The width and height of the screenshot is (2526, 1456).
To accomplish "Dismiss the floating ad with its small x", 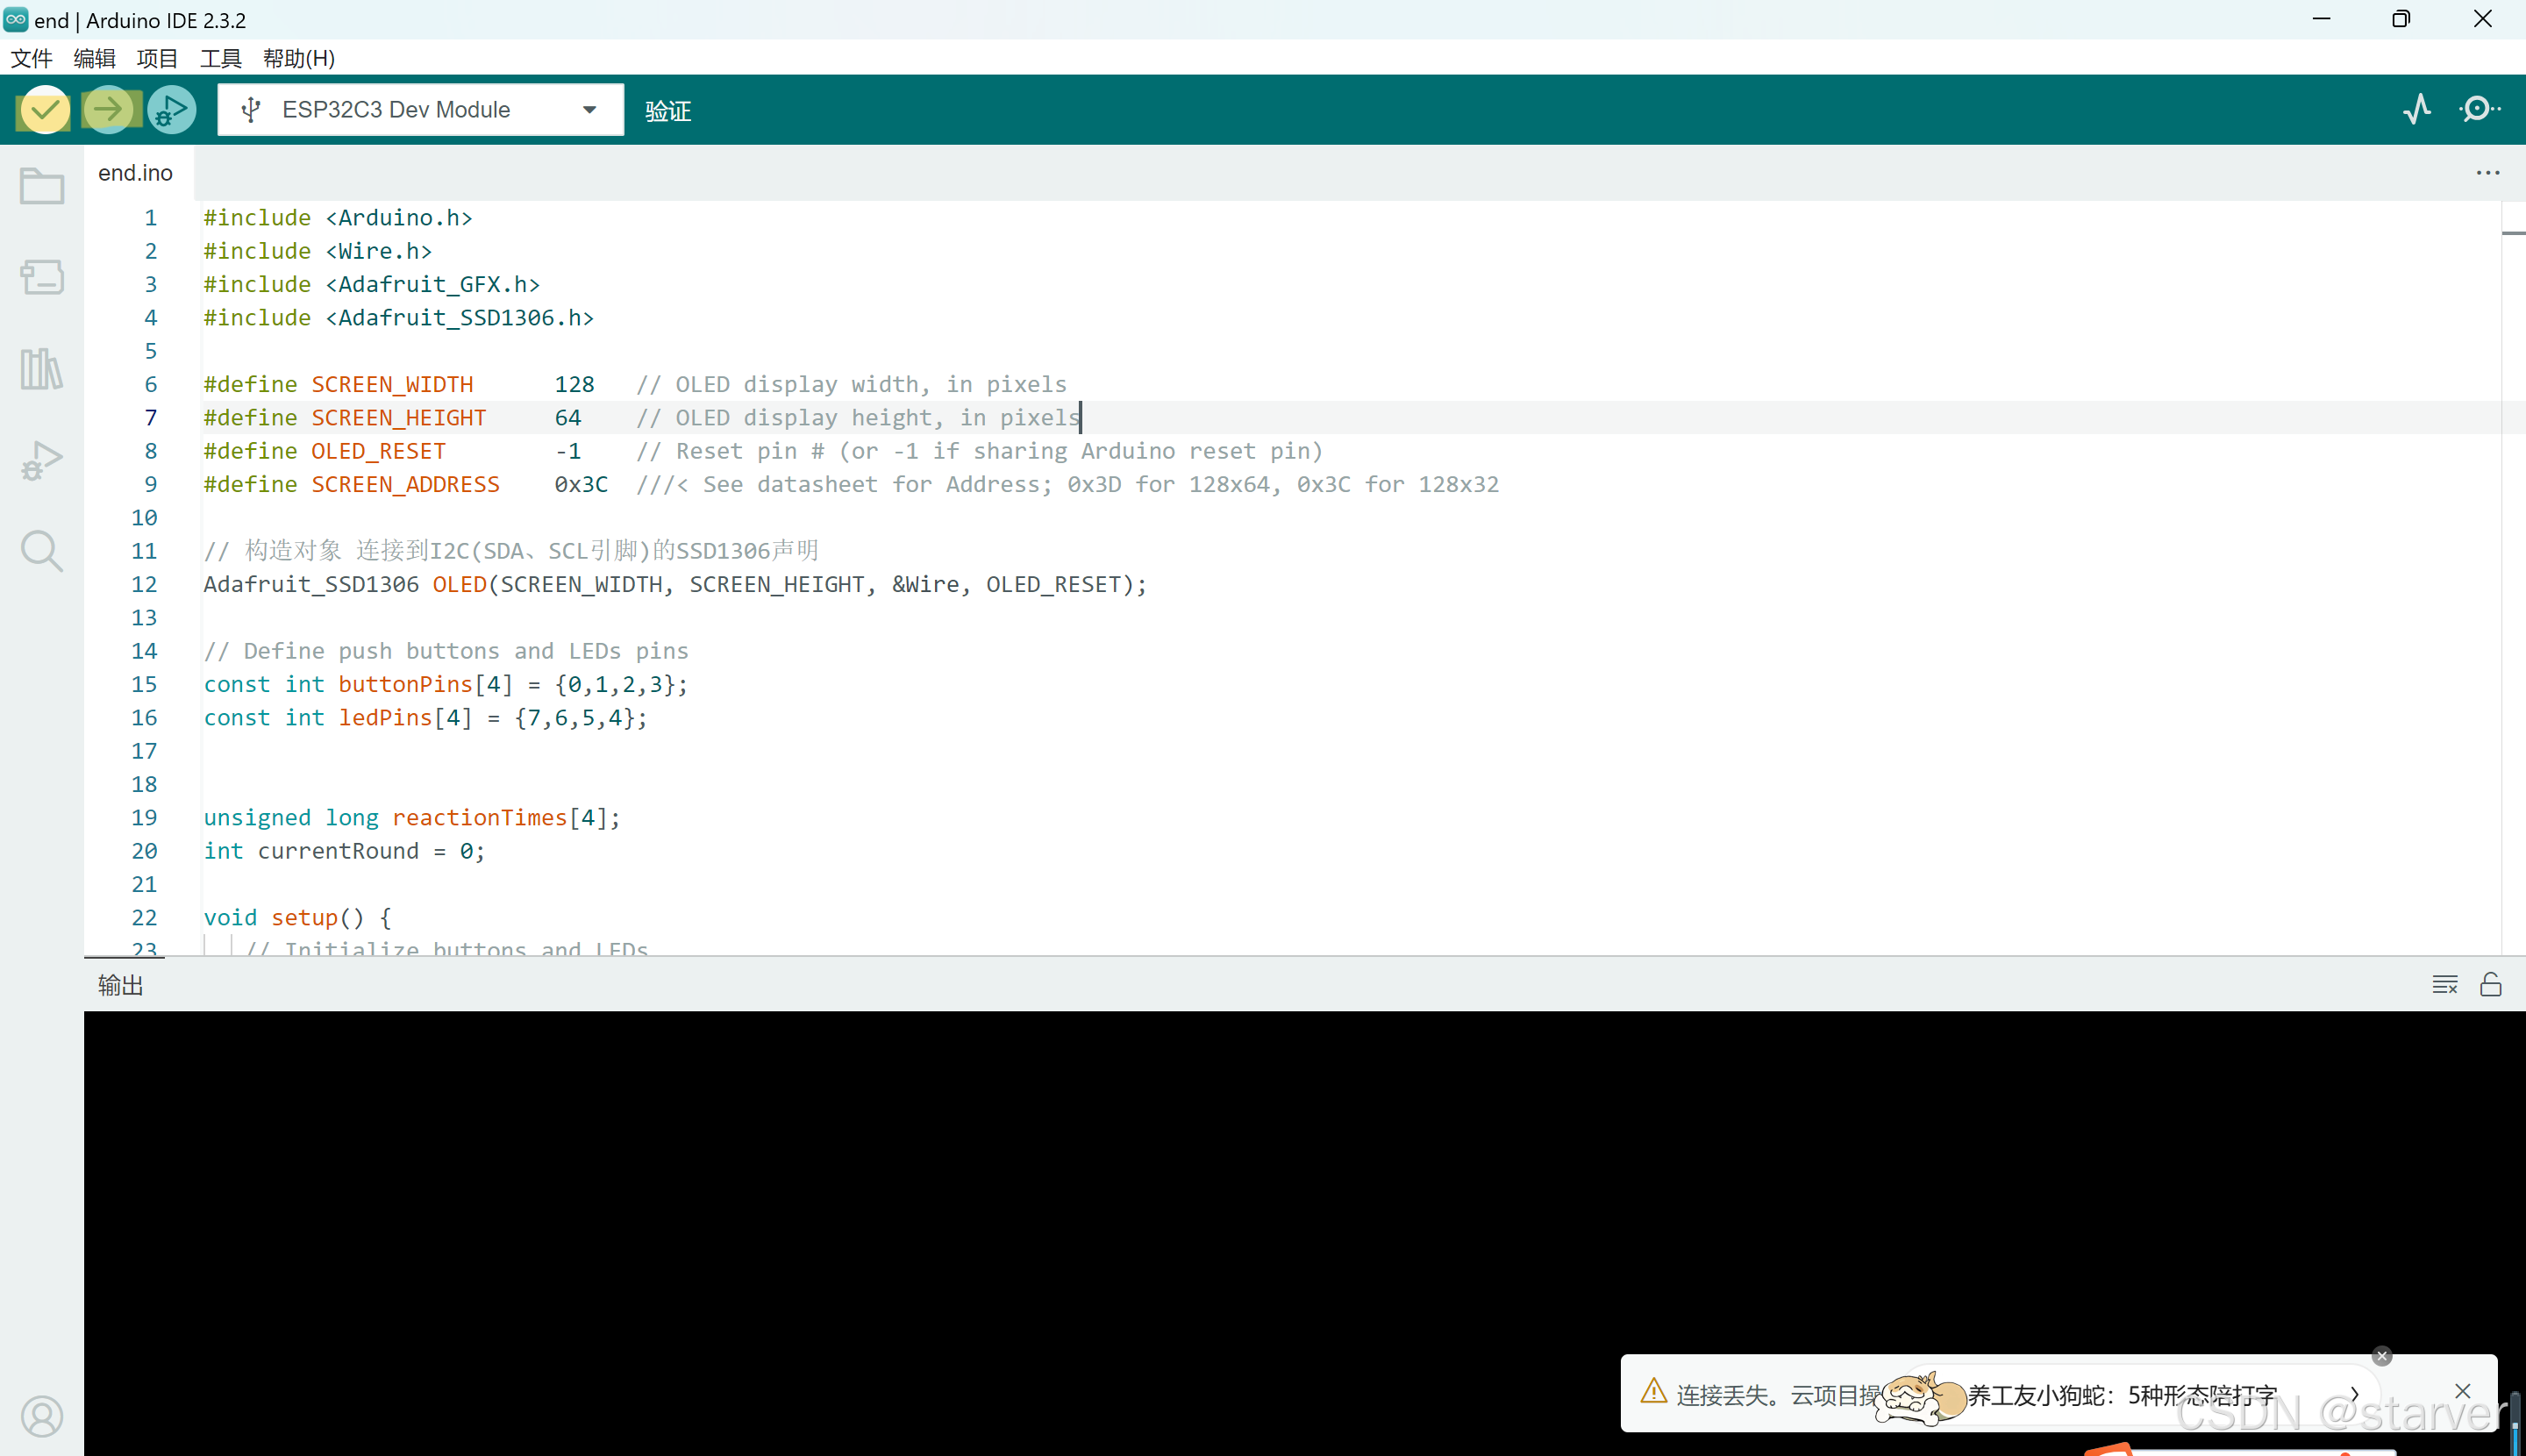I will (2382, 1356).
